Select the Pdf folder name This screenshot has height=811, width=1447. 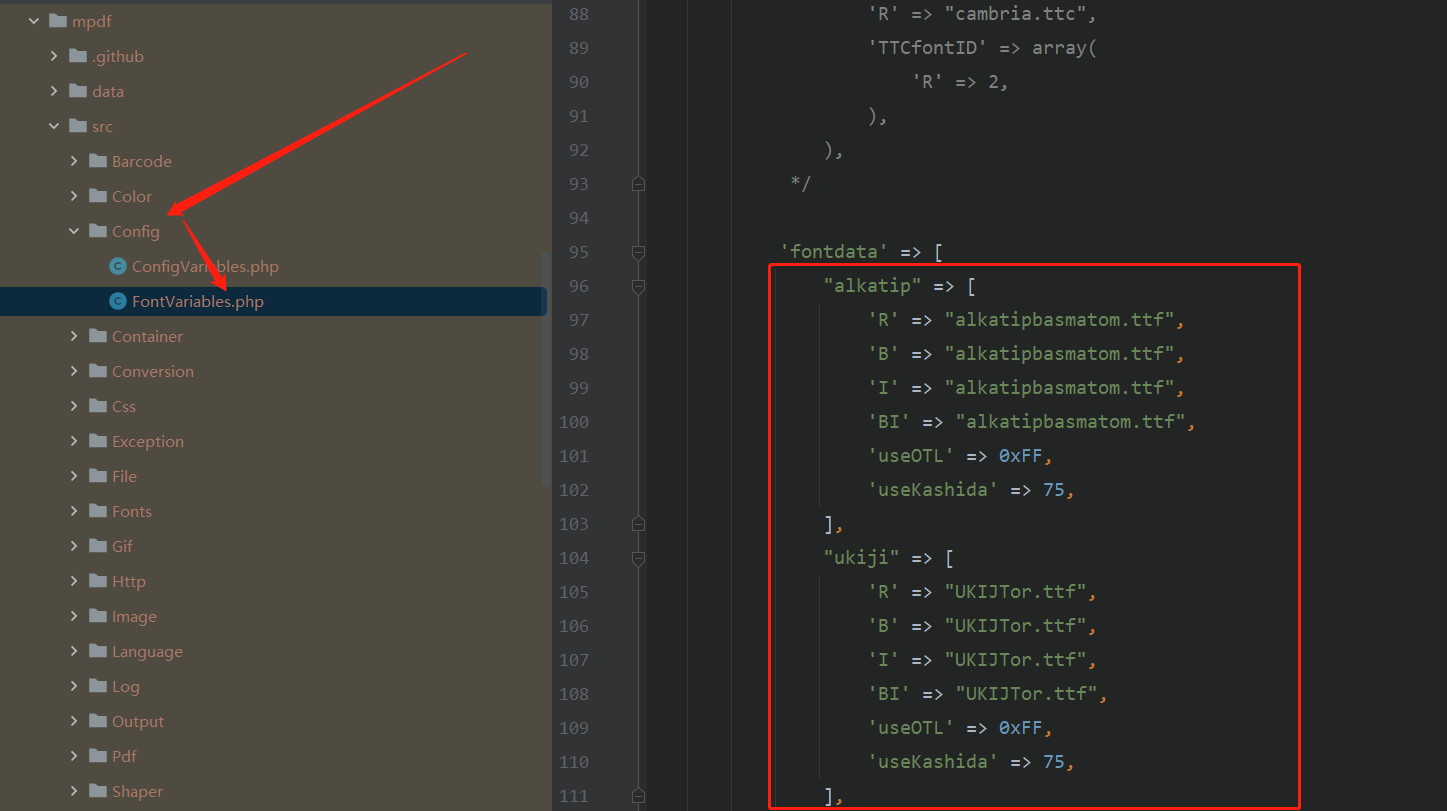pyautogui.click(x=124, y=757)
